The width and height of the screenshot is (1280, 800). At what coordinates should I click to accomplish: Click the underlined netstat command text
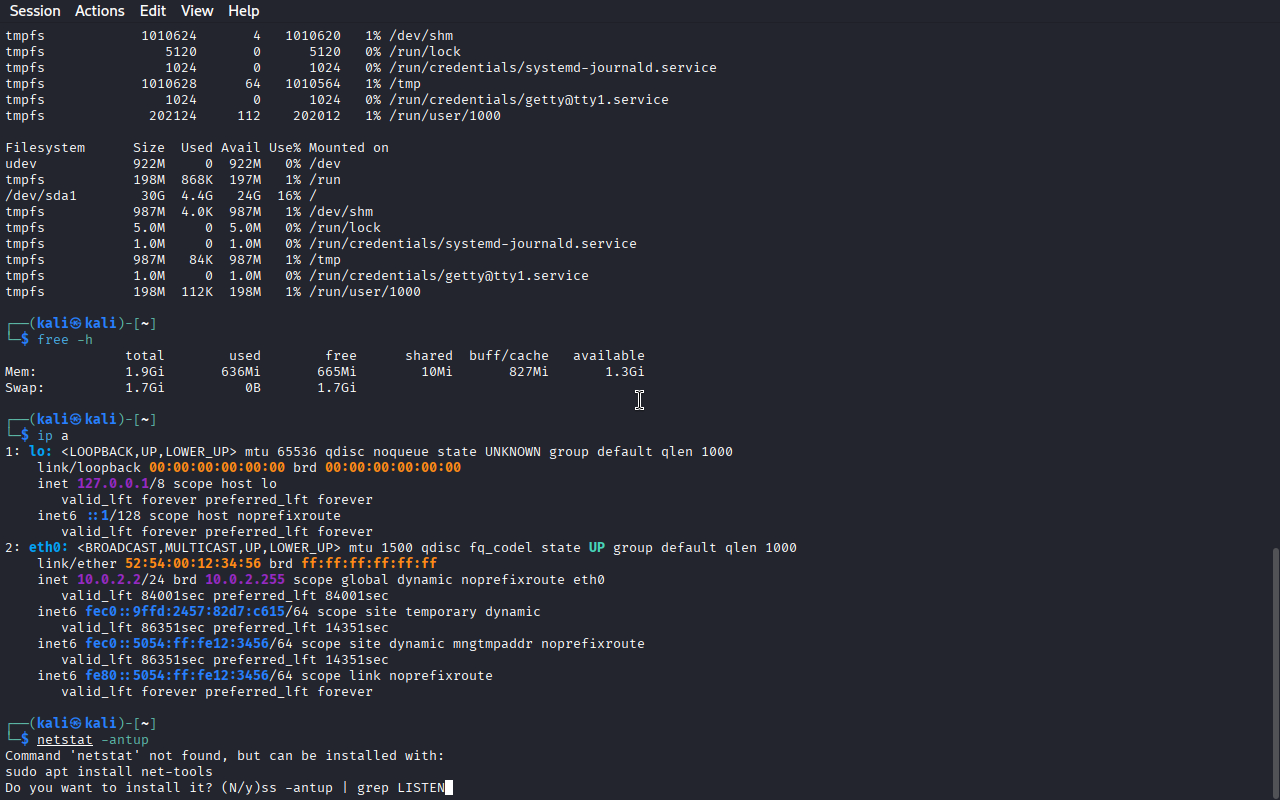(64, 740)
